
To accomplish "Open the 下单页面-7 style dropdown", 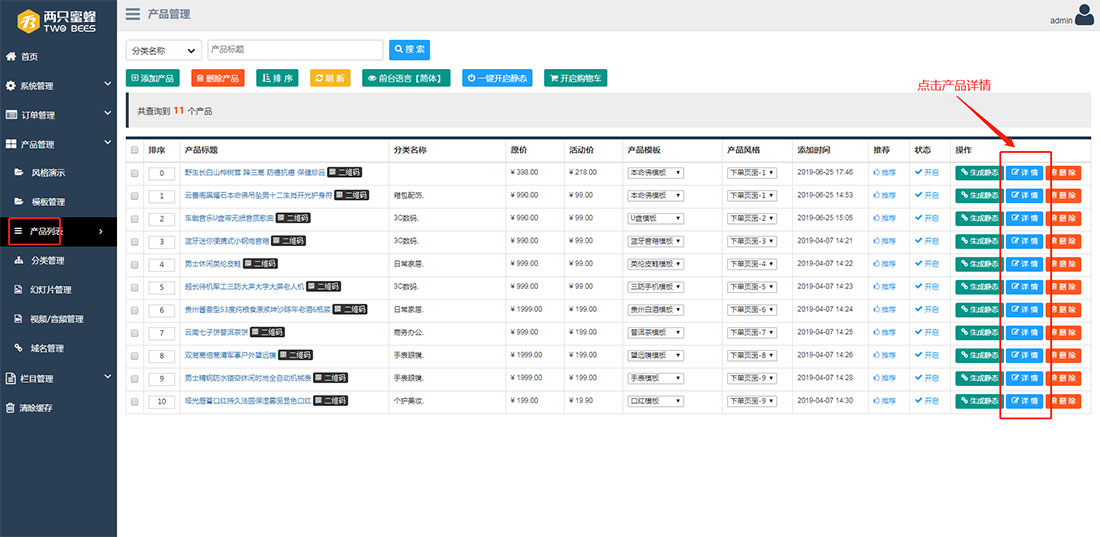I will tap(751, 333).
